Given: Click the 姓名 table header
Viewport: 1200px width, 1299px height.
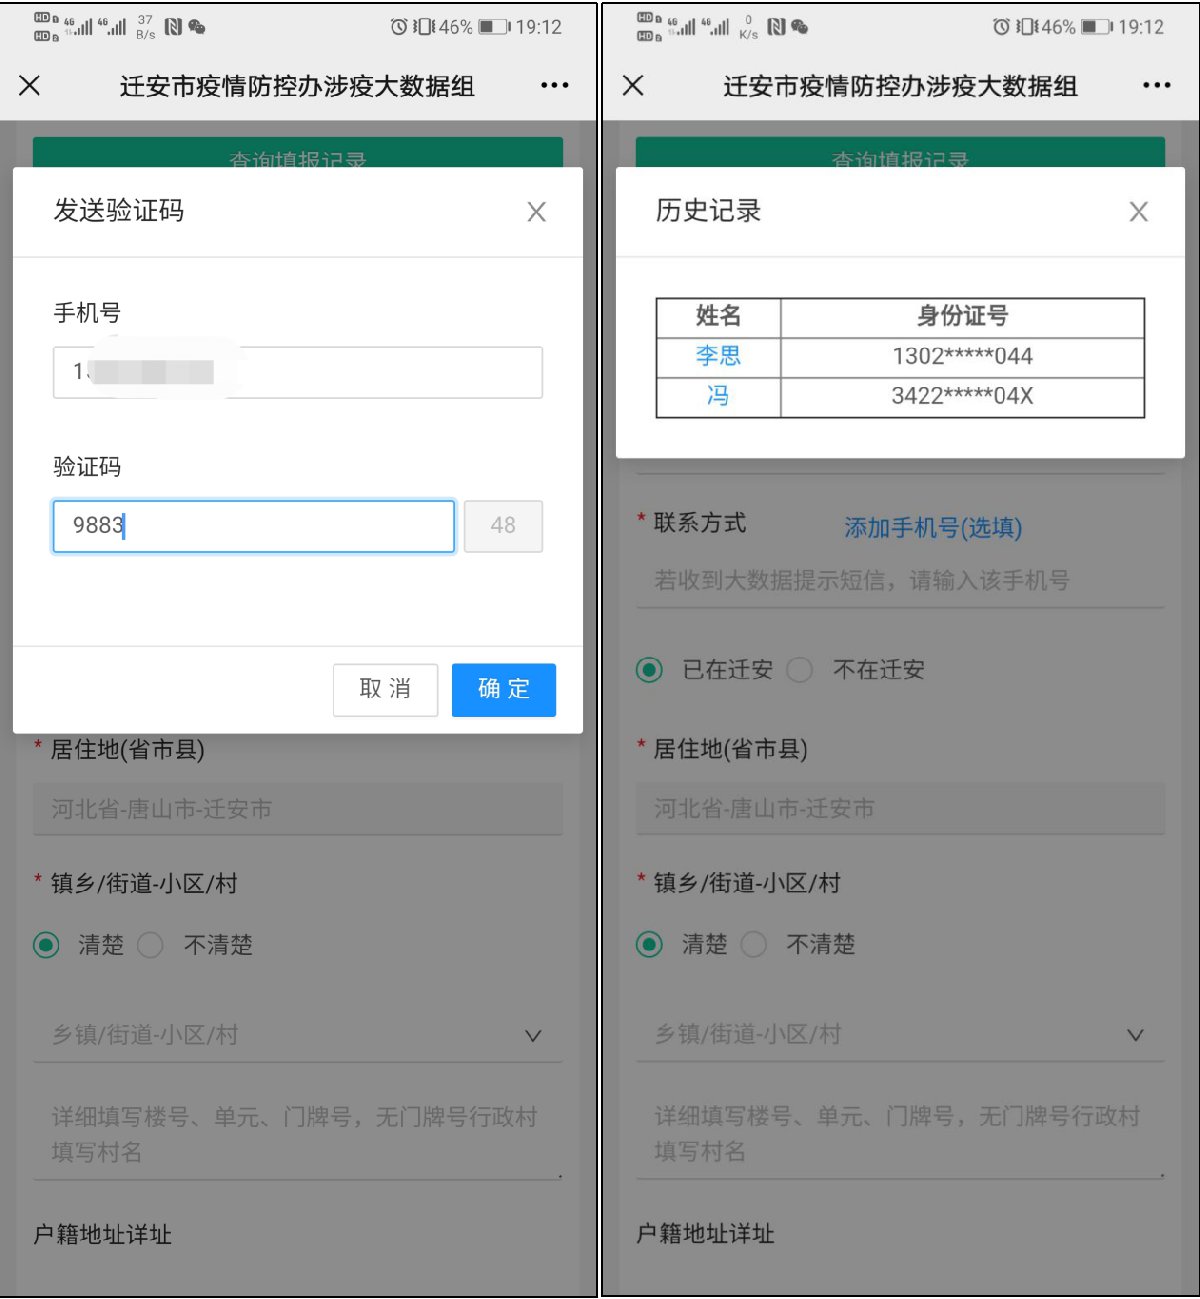Looking at the screenshot, I should point(718,317).
